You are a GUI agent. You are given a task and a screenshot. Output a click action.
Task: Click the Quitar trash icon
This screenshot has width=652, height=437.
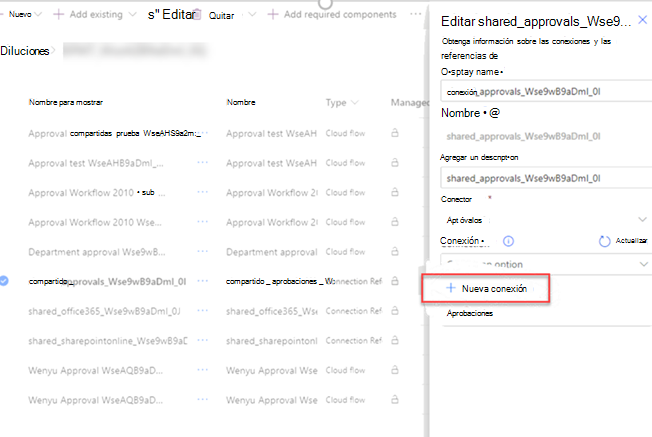198,15
